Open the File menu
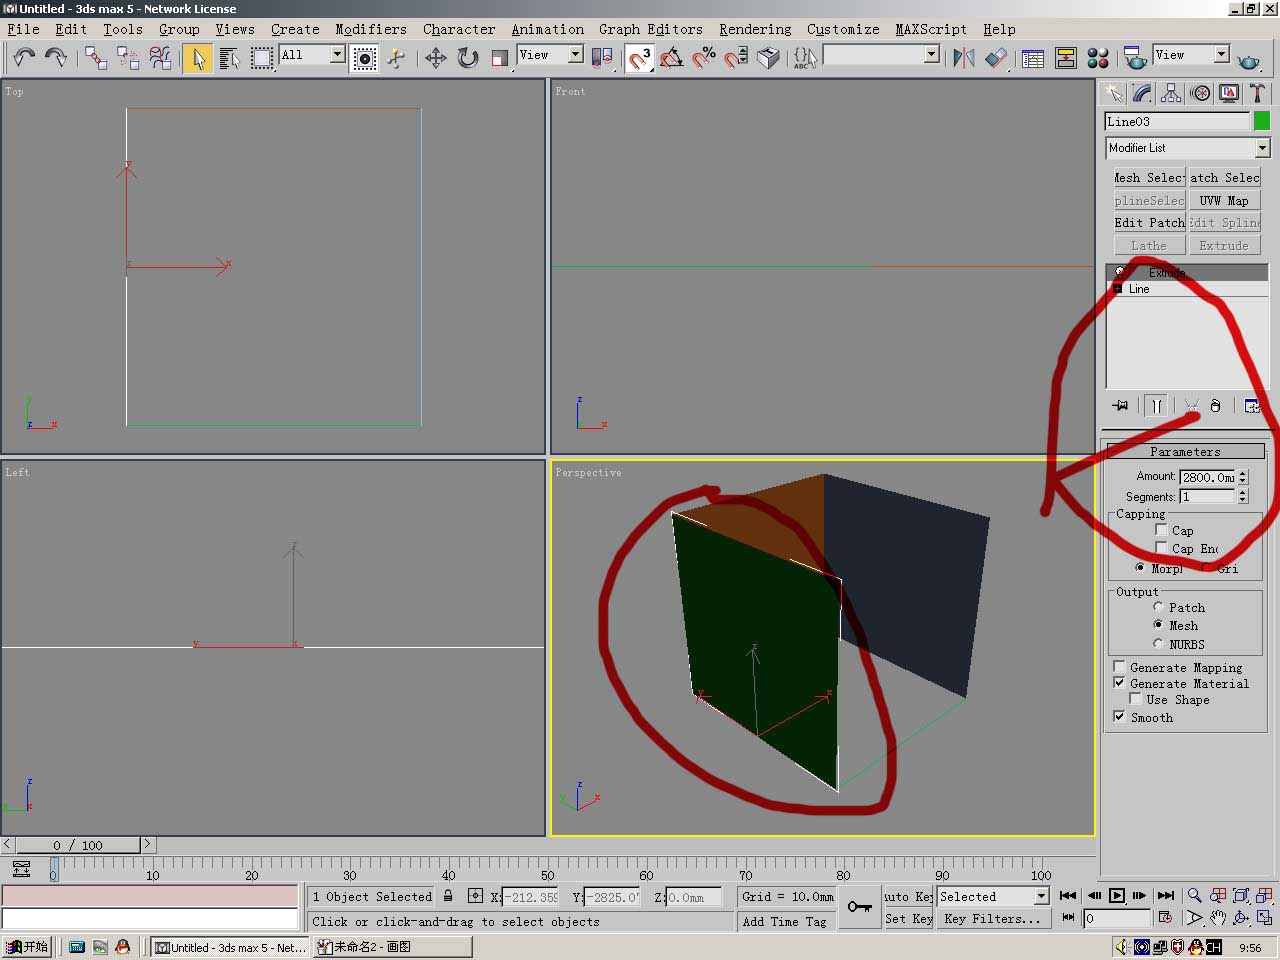This screenshot has width=1280, height=960. (x=23, y=29)
